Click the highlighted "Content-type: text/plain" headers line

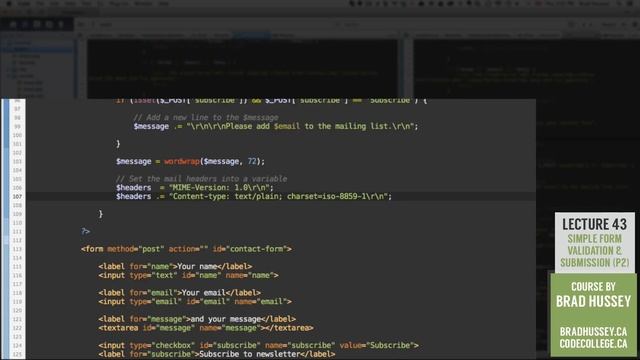(253, 197)
